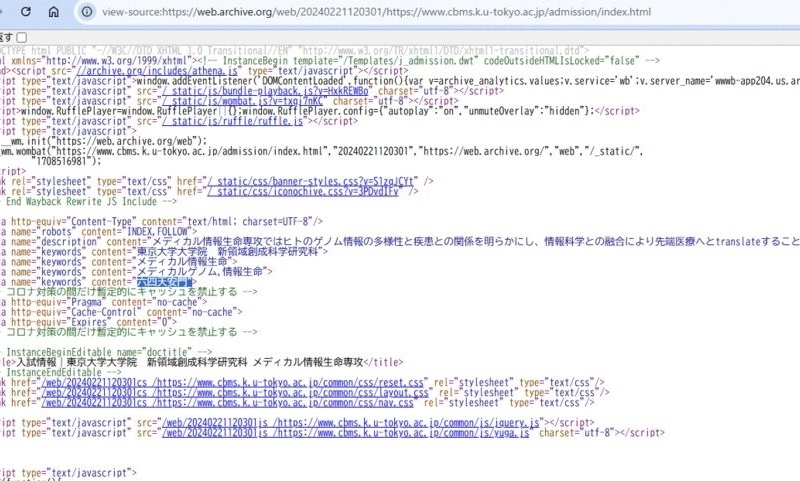Viewport: 800px width, 481px height.
Task: Toggle the line wrap checkbox
Action: (x=21, y=37)
